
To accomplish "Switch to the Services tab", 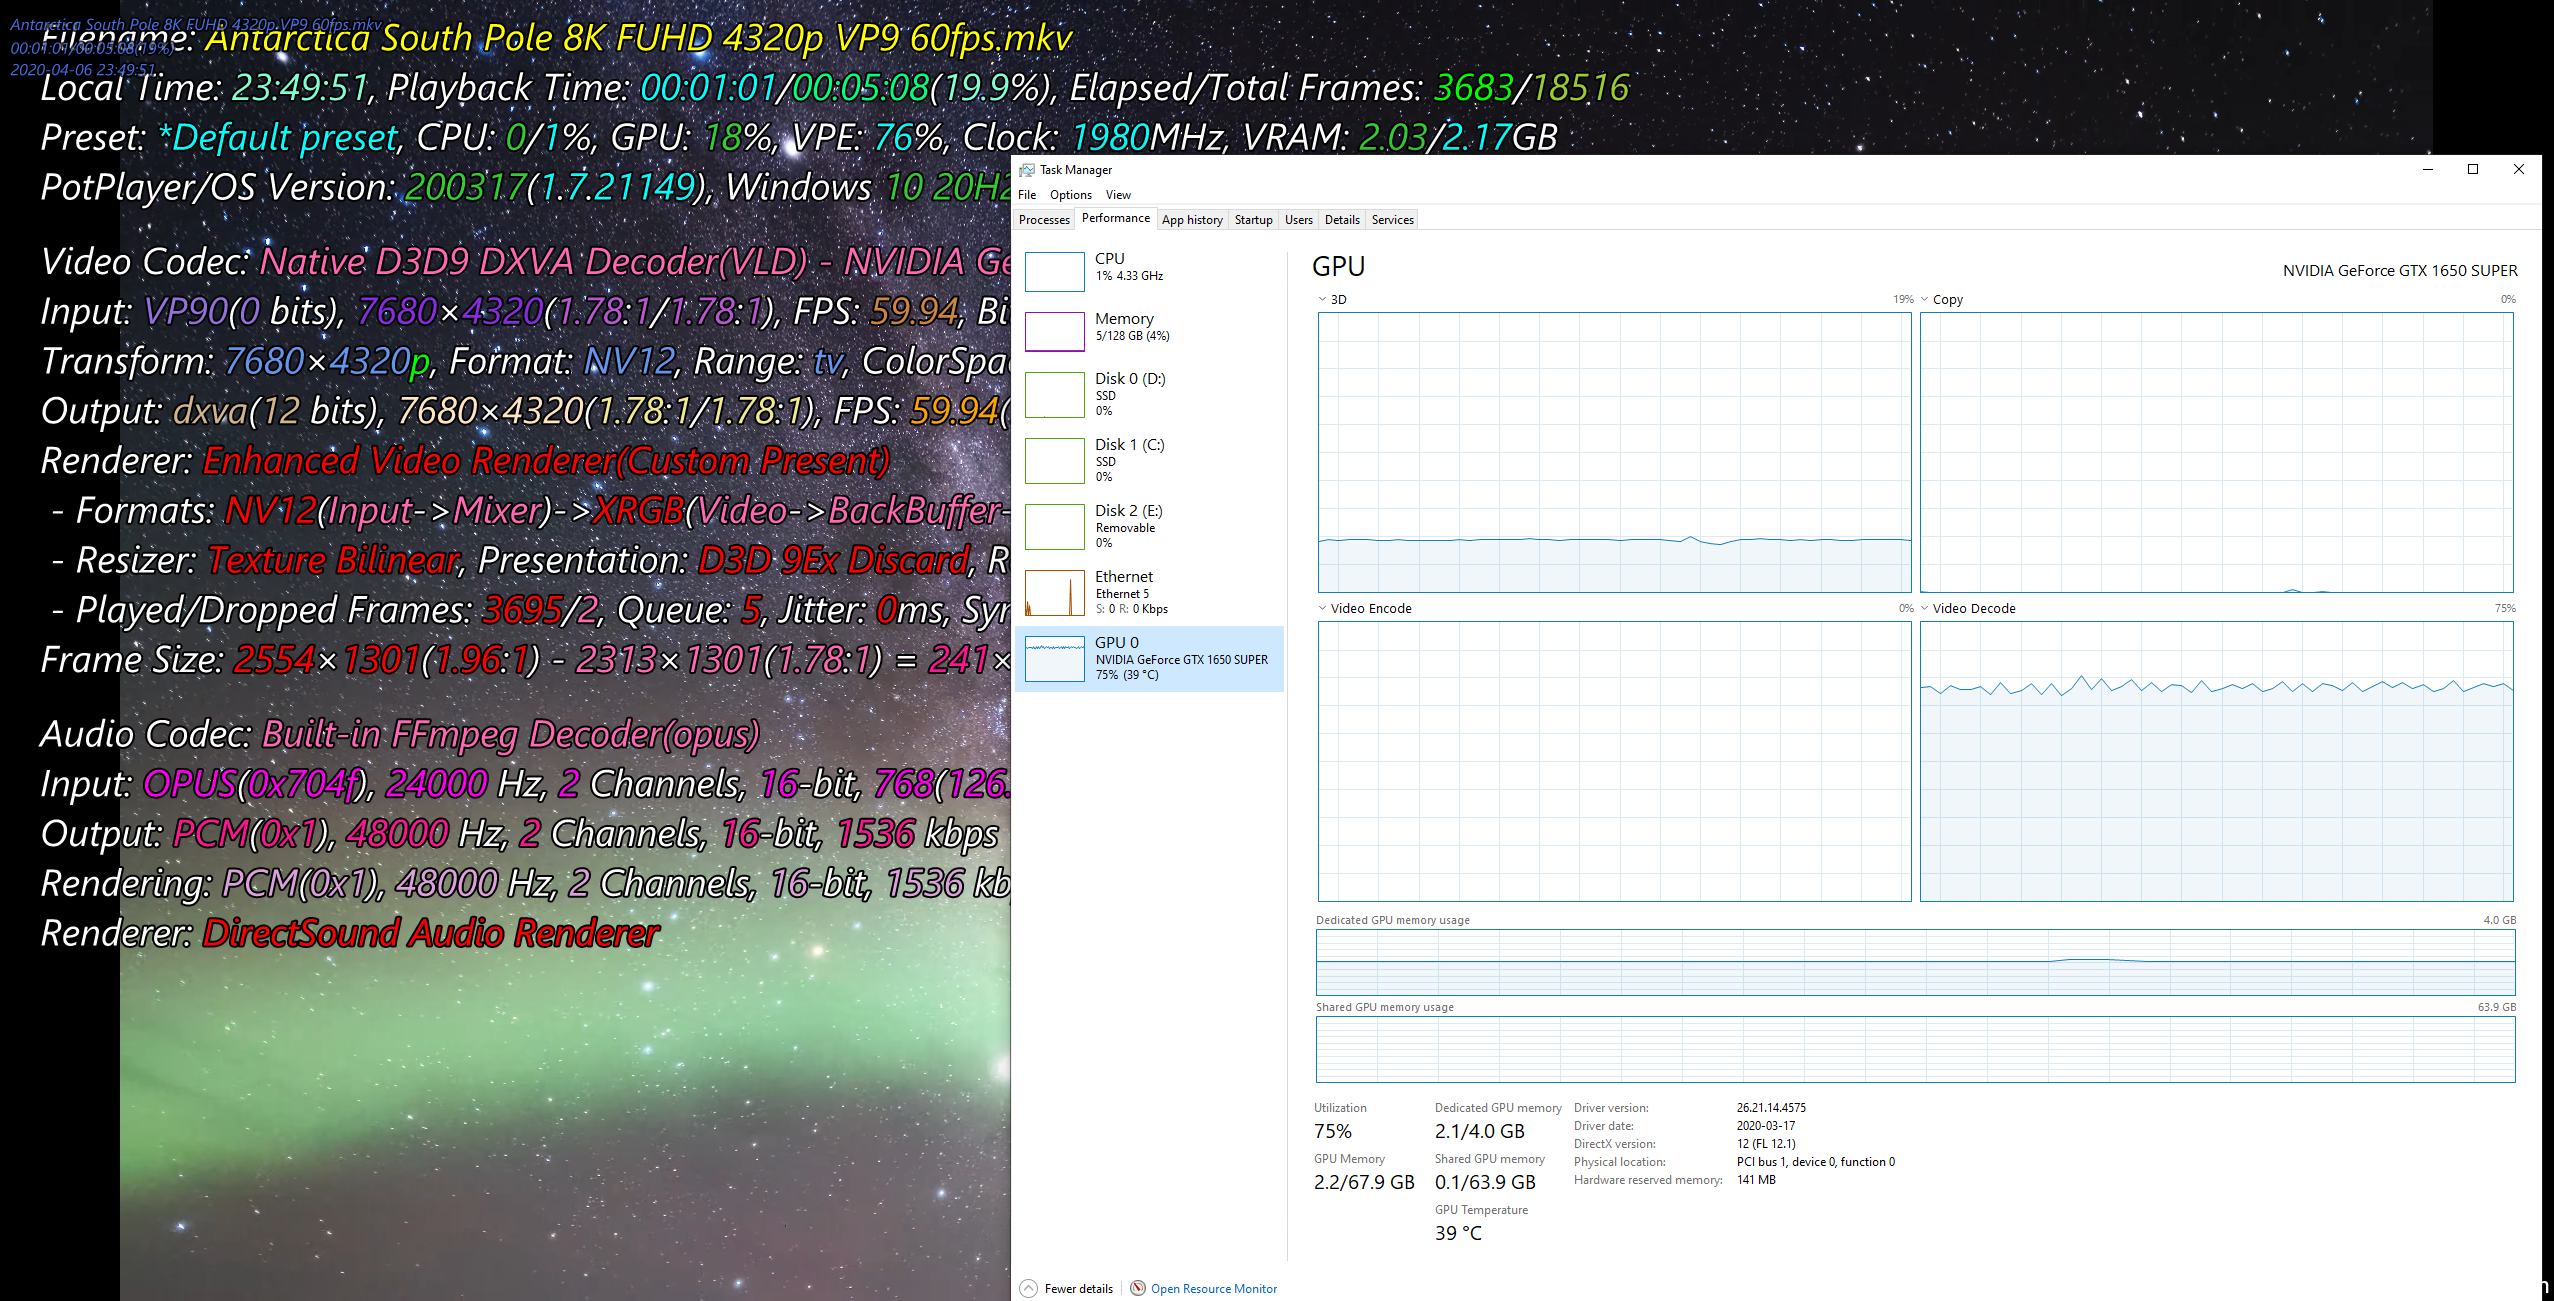I will pos(1392,220).
